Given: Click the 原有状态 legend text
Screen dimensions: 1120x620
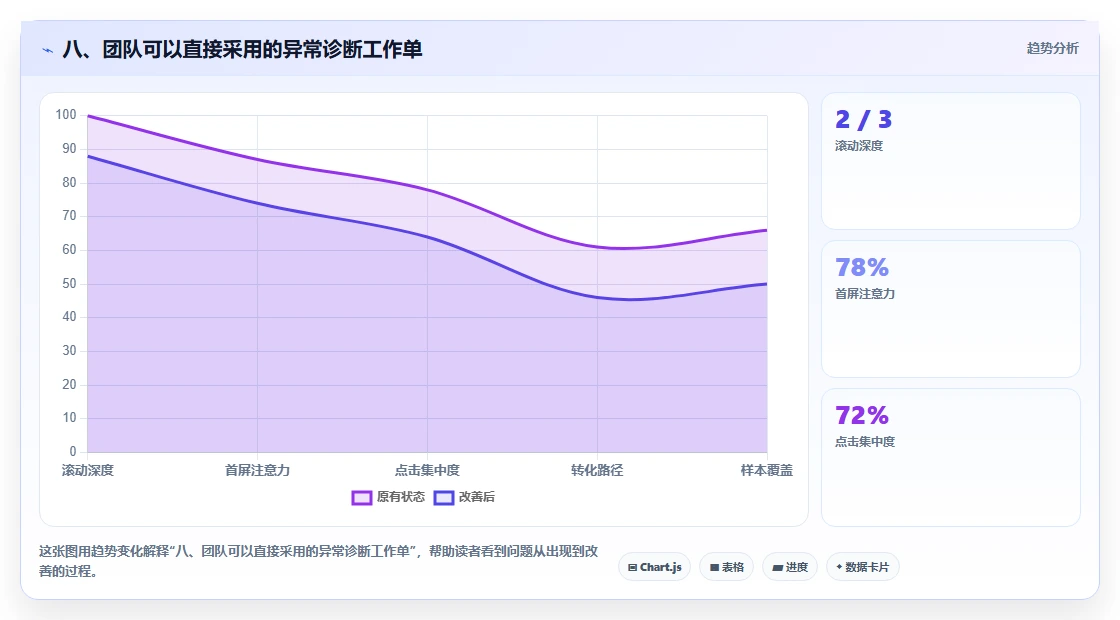Looking at the screenshot, I should (x=401, y=497).
